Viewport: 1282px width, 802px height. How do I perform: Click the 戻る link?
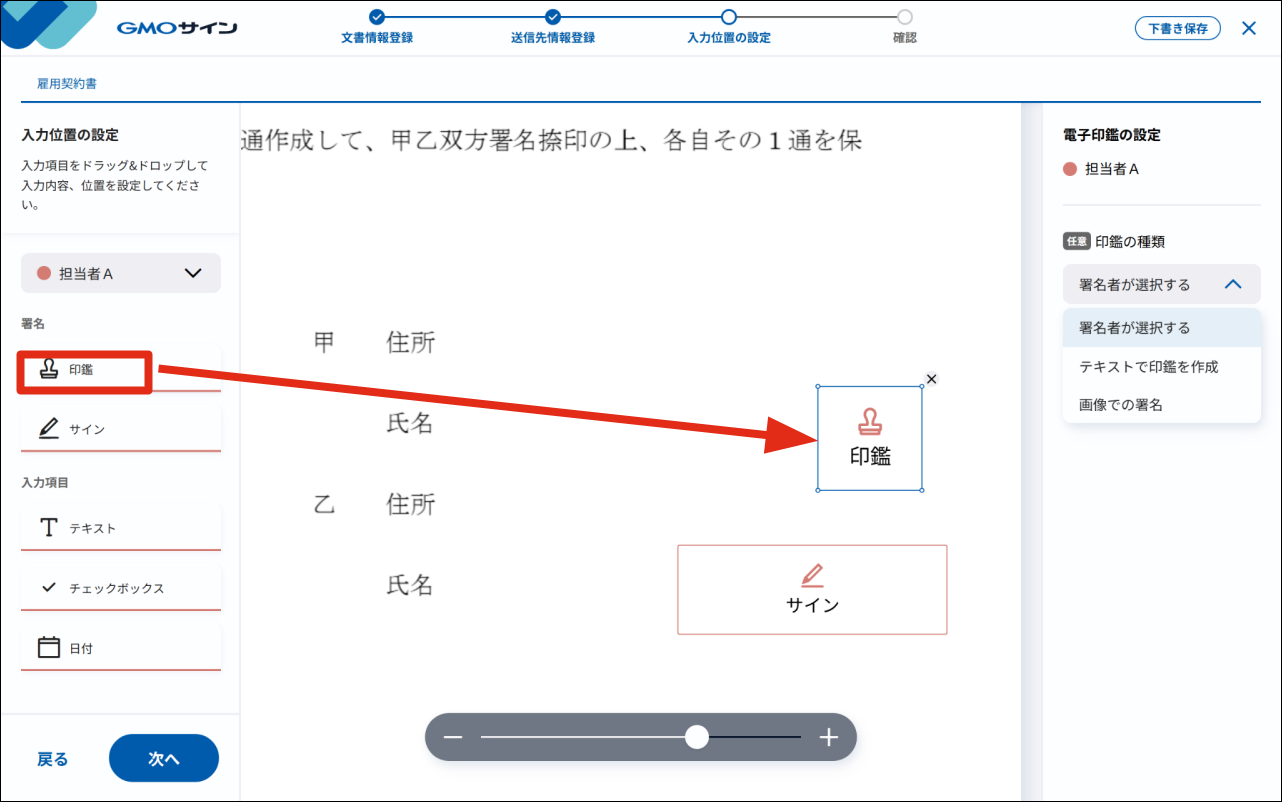(x=53, y=759)
